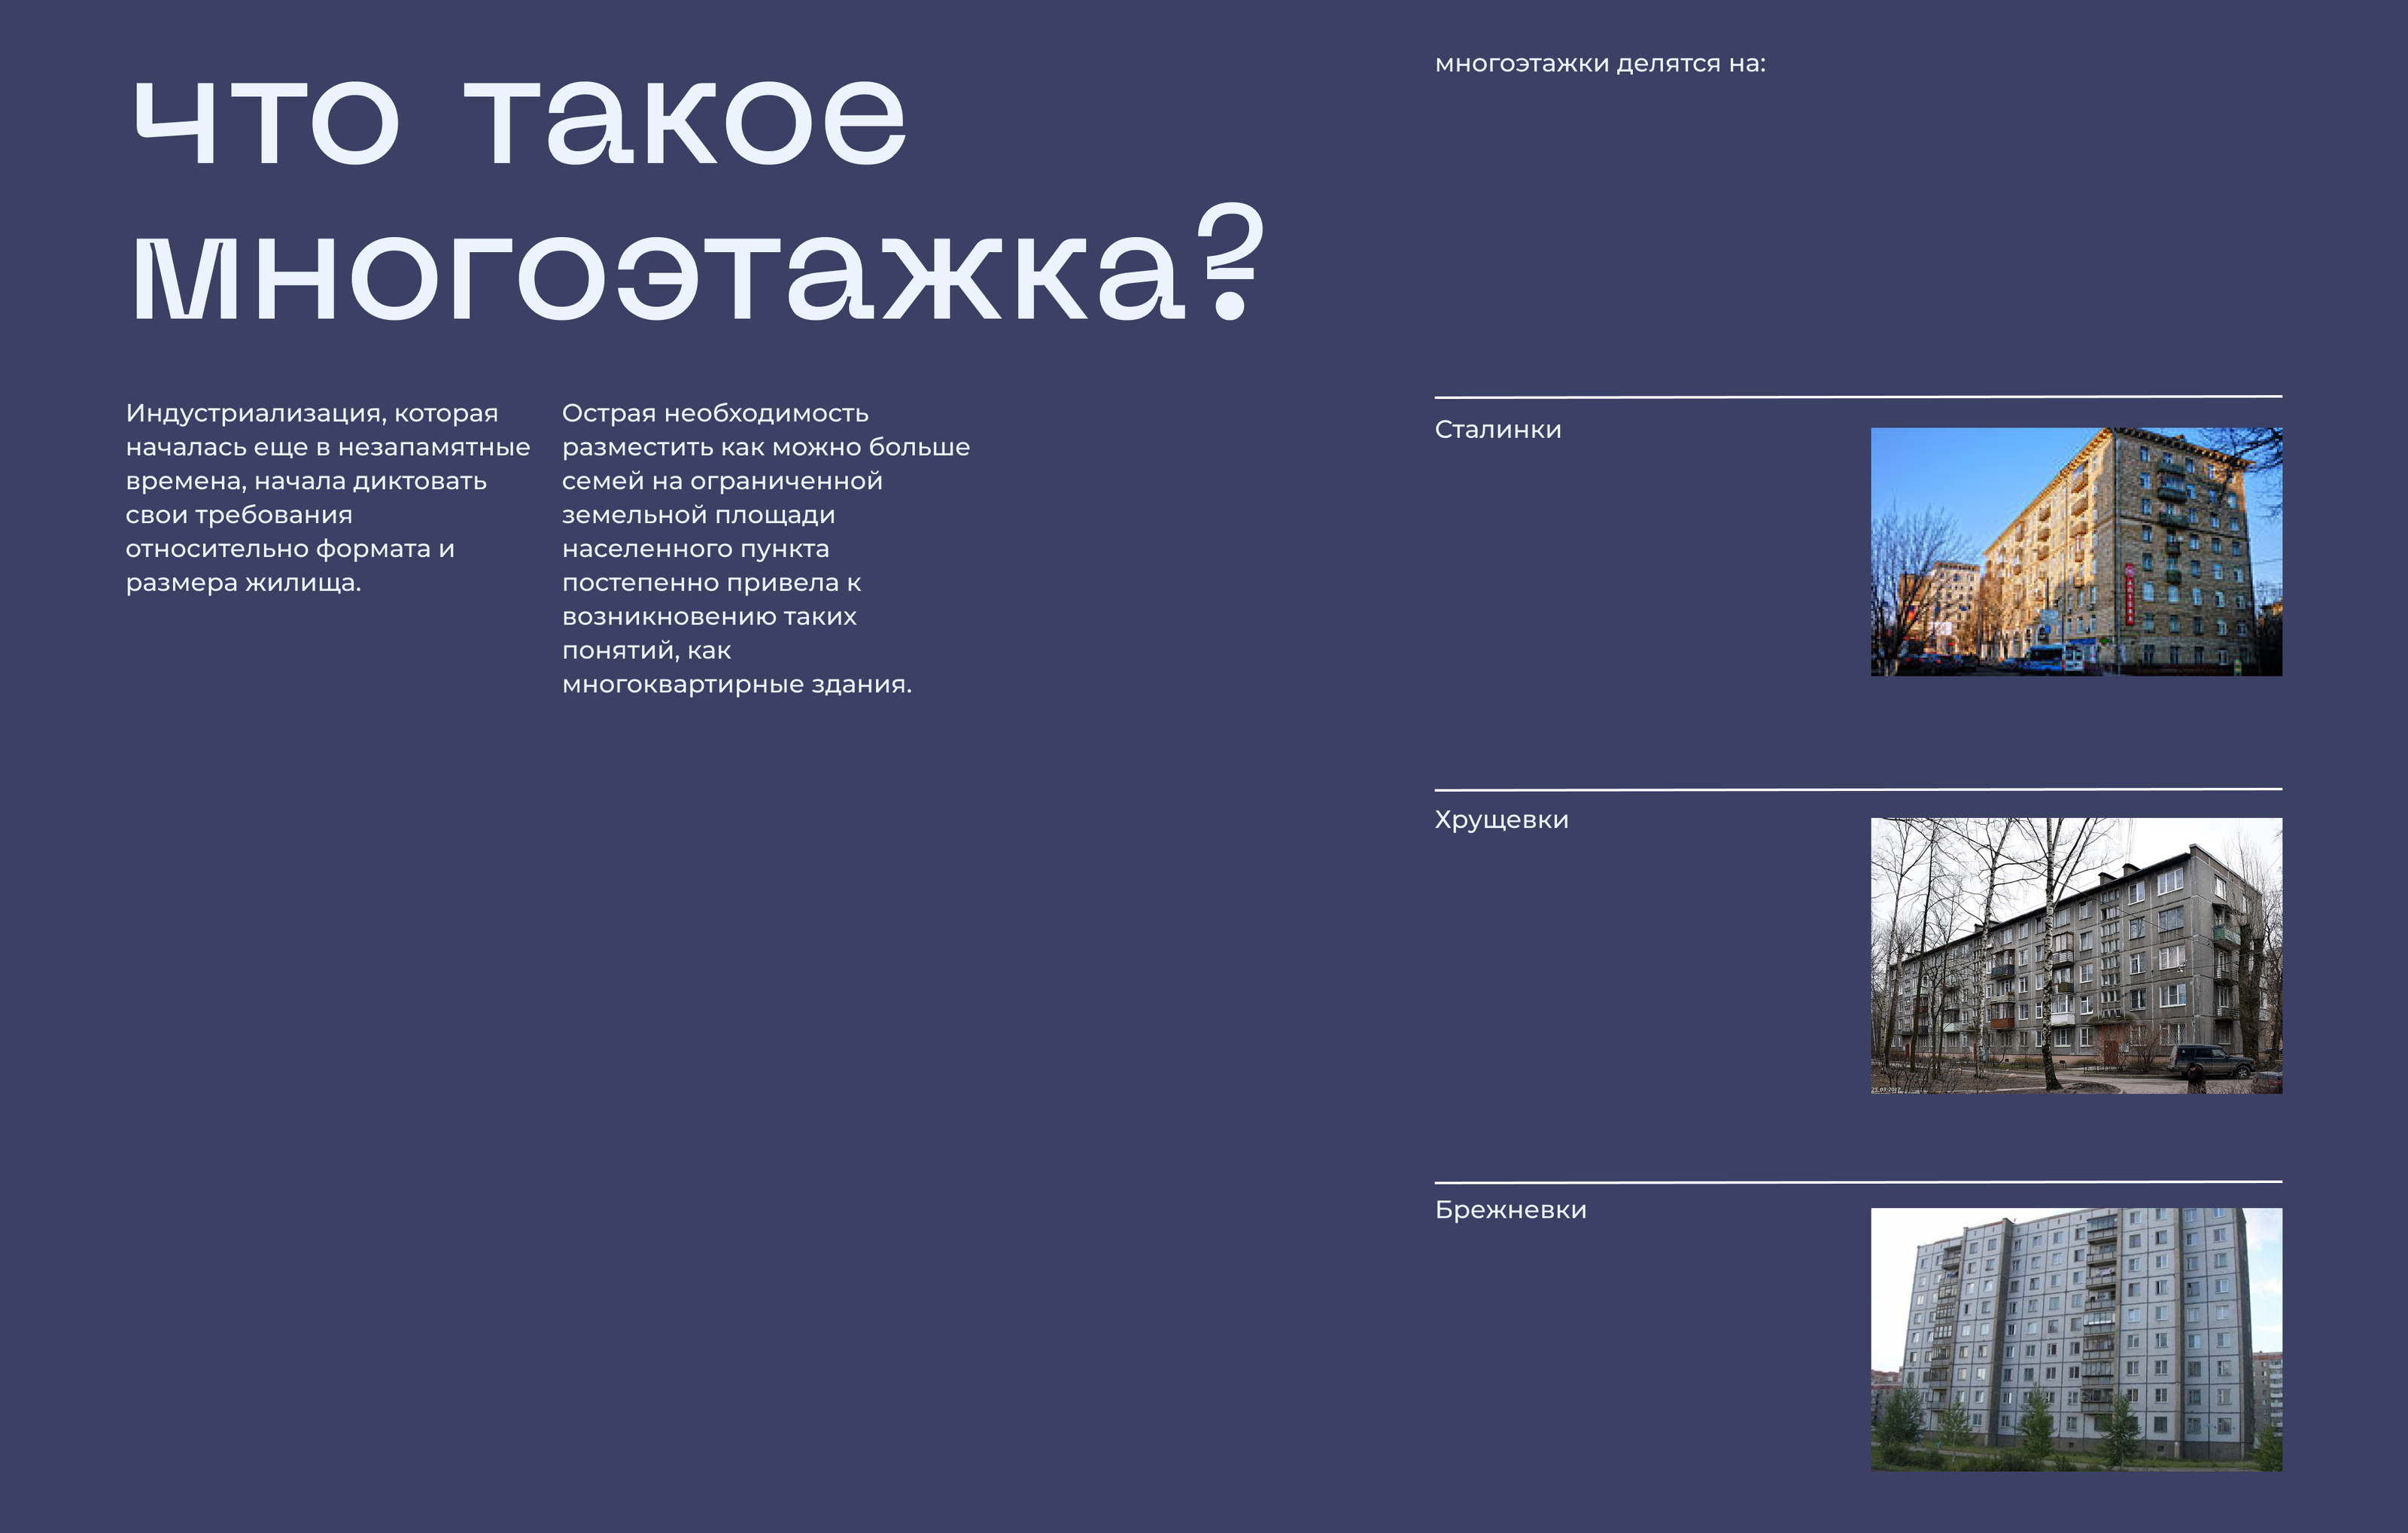Click the Сталинки label text
Image resolution: width=2408 pixels, height=1533 pixels.
point(1497,430)
